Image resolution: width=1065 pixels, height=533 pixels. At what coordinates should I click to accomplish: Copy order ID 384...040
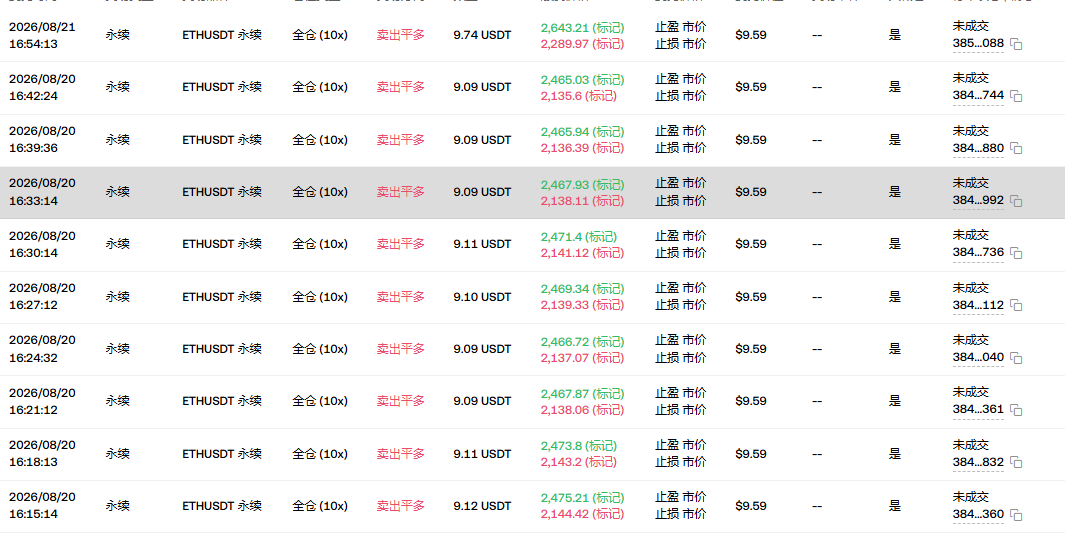1016,358
